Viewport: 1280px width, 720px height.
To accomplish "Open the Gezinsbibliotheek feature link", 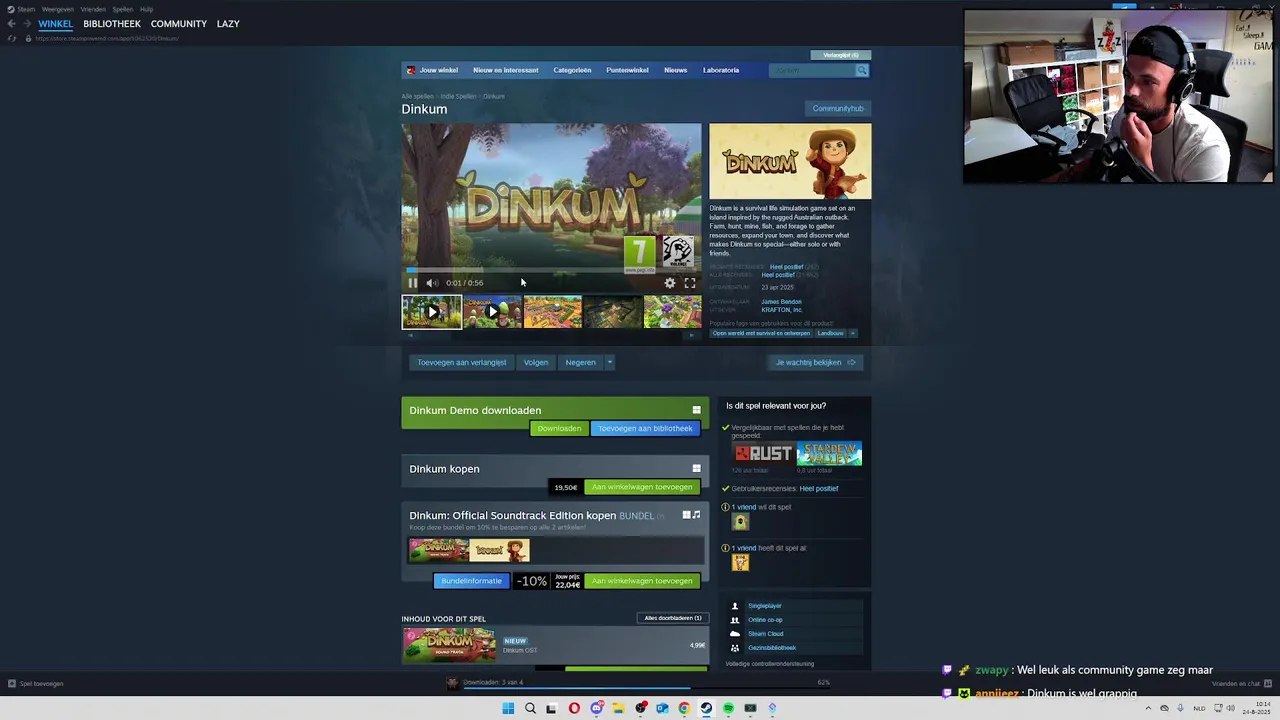I will click(x=772, y=648).
